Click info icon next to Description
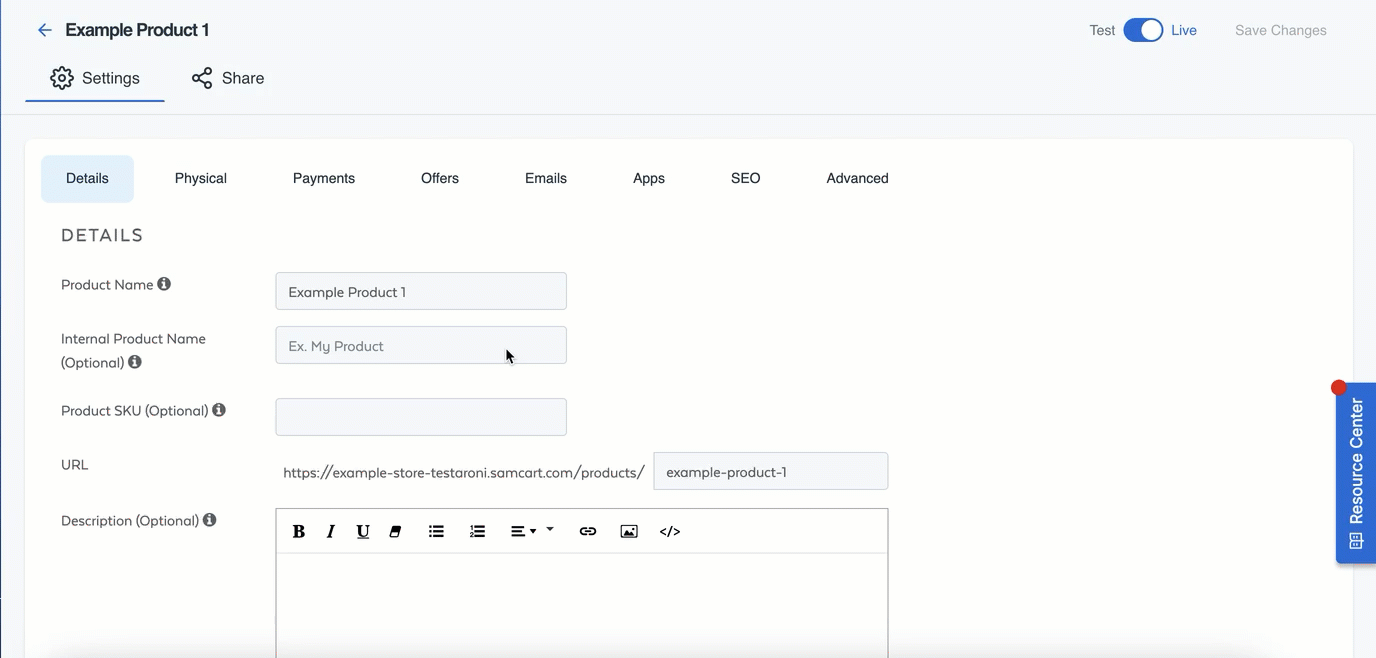1376x658 pixels. tap(210, 520)
